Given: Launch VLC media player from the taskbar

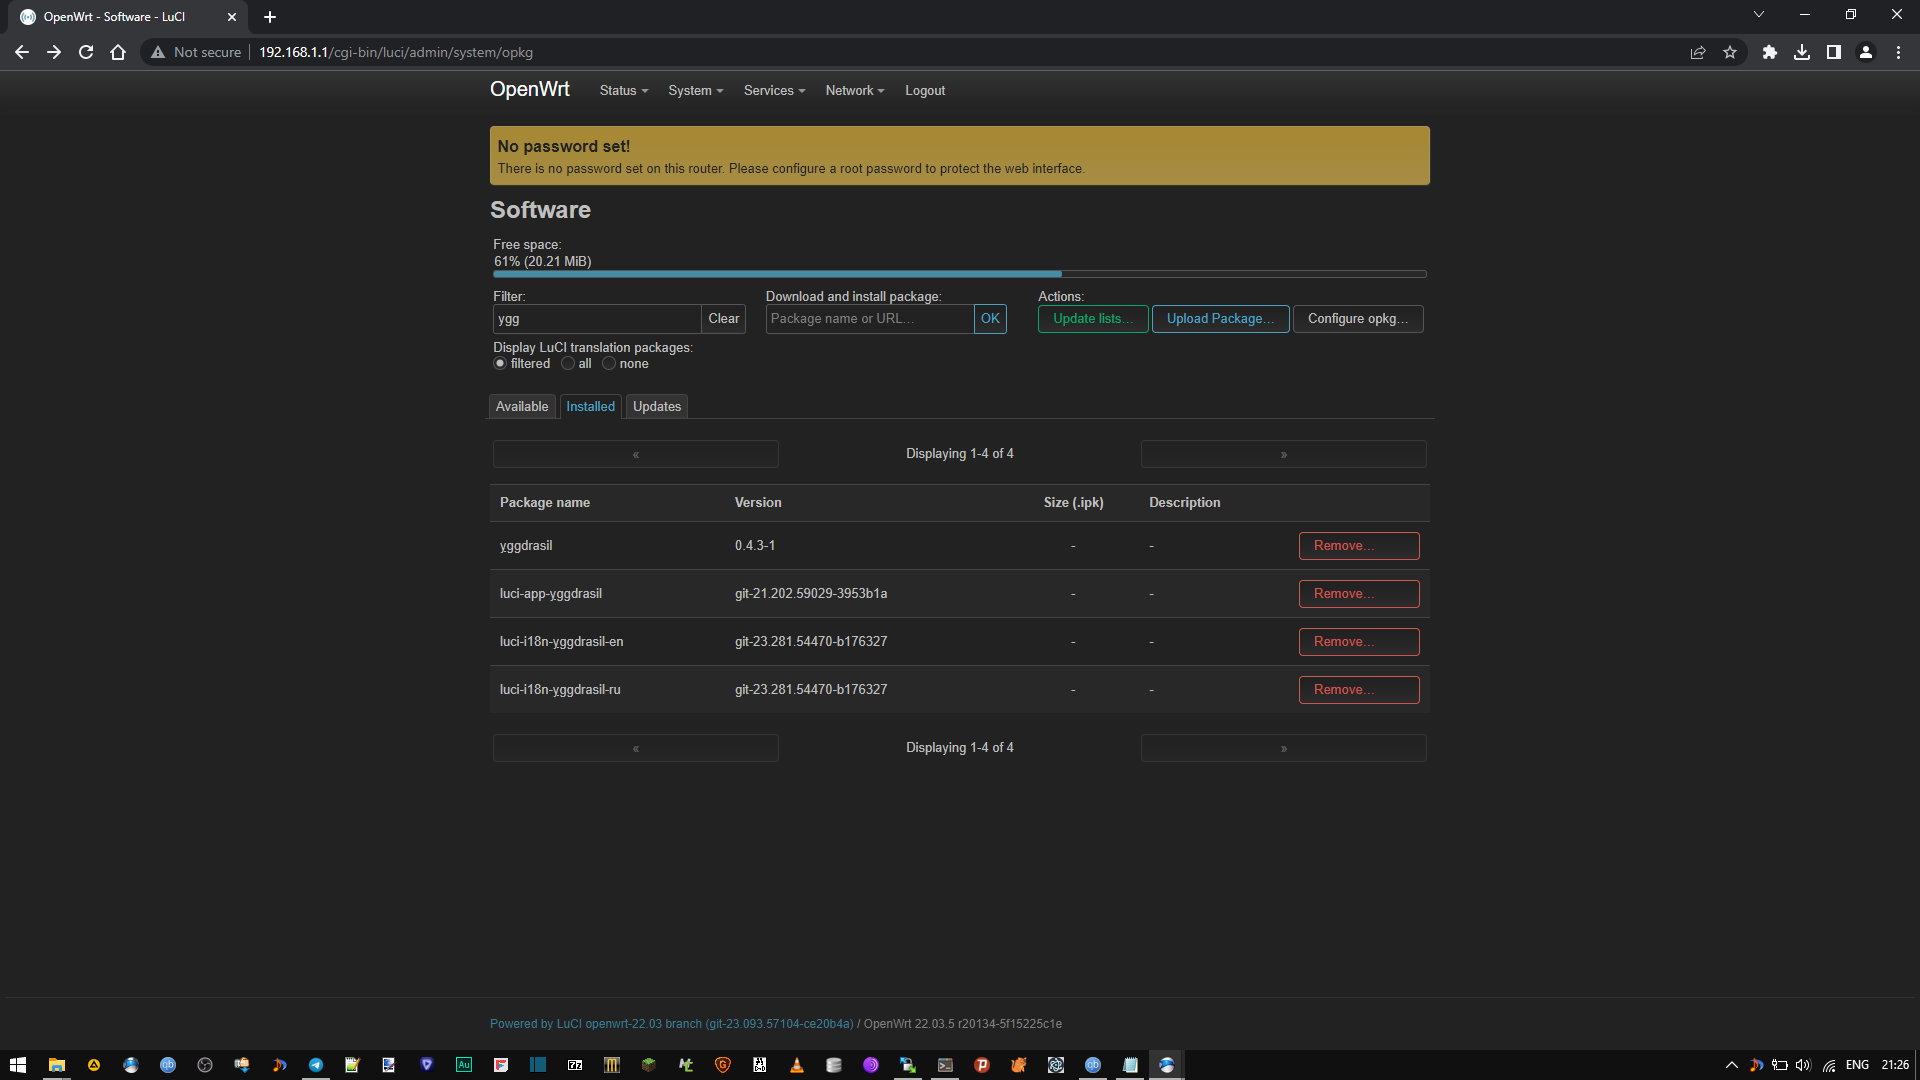Looking at the screenshot, I should tap(796, 1065).
